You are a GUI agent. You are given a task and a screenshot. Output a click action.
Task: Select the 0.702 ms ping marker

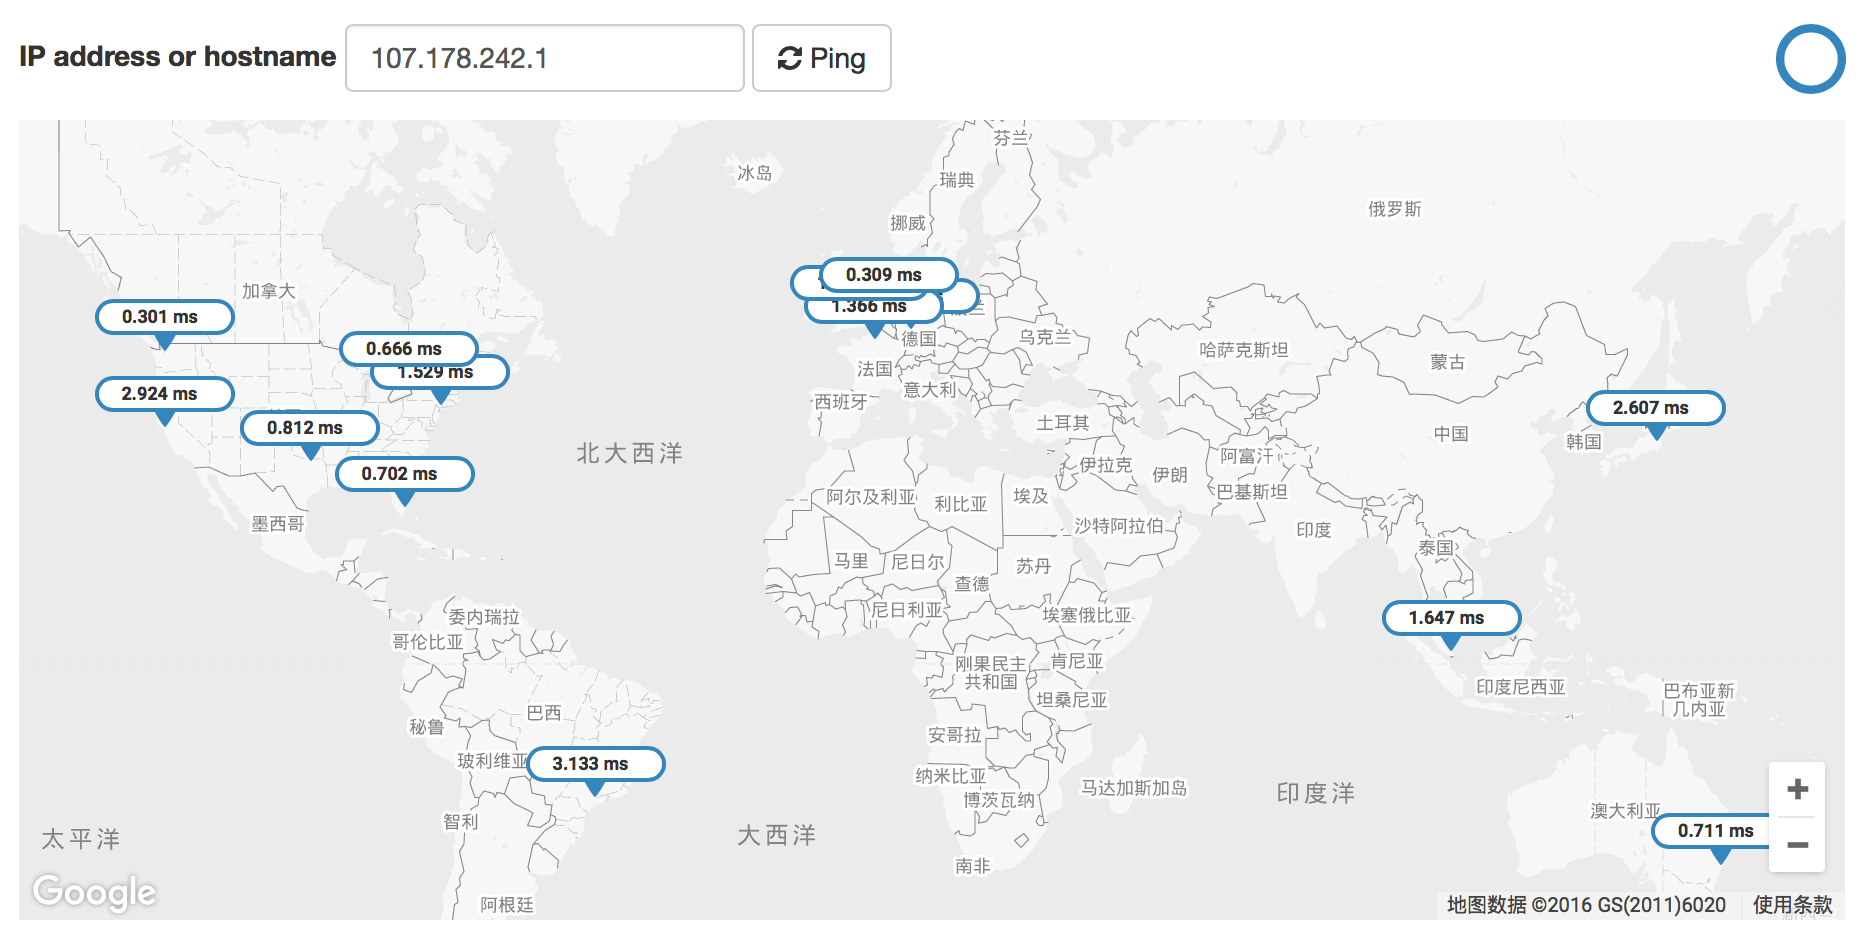tap(404, 474)
